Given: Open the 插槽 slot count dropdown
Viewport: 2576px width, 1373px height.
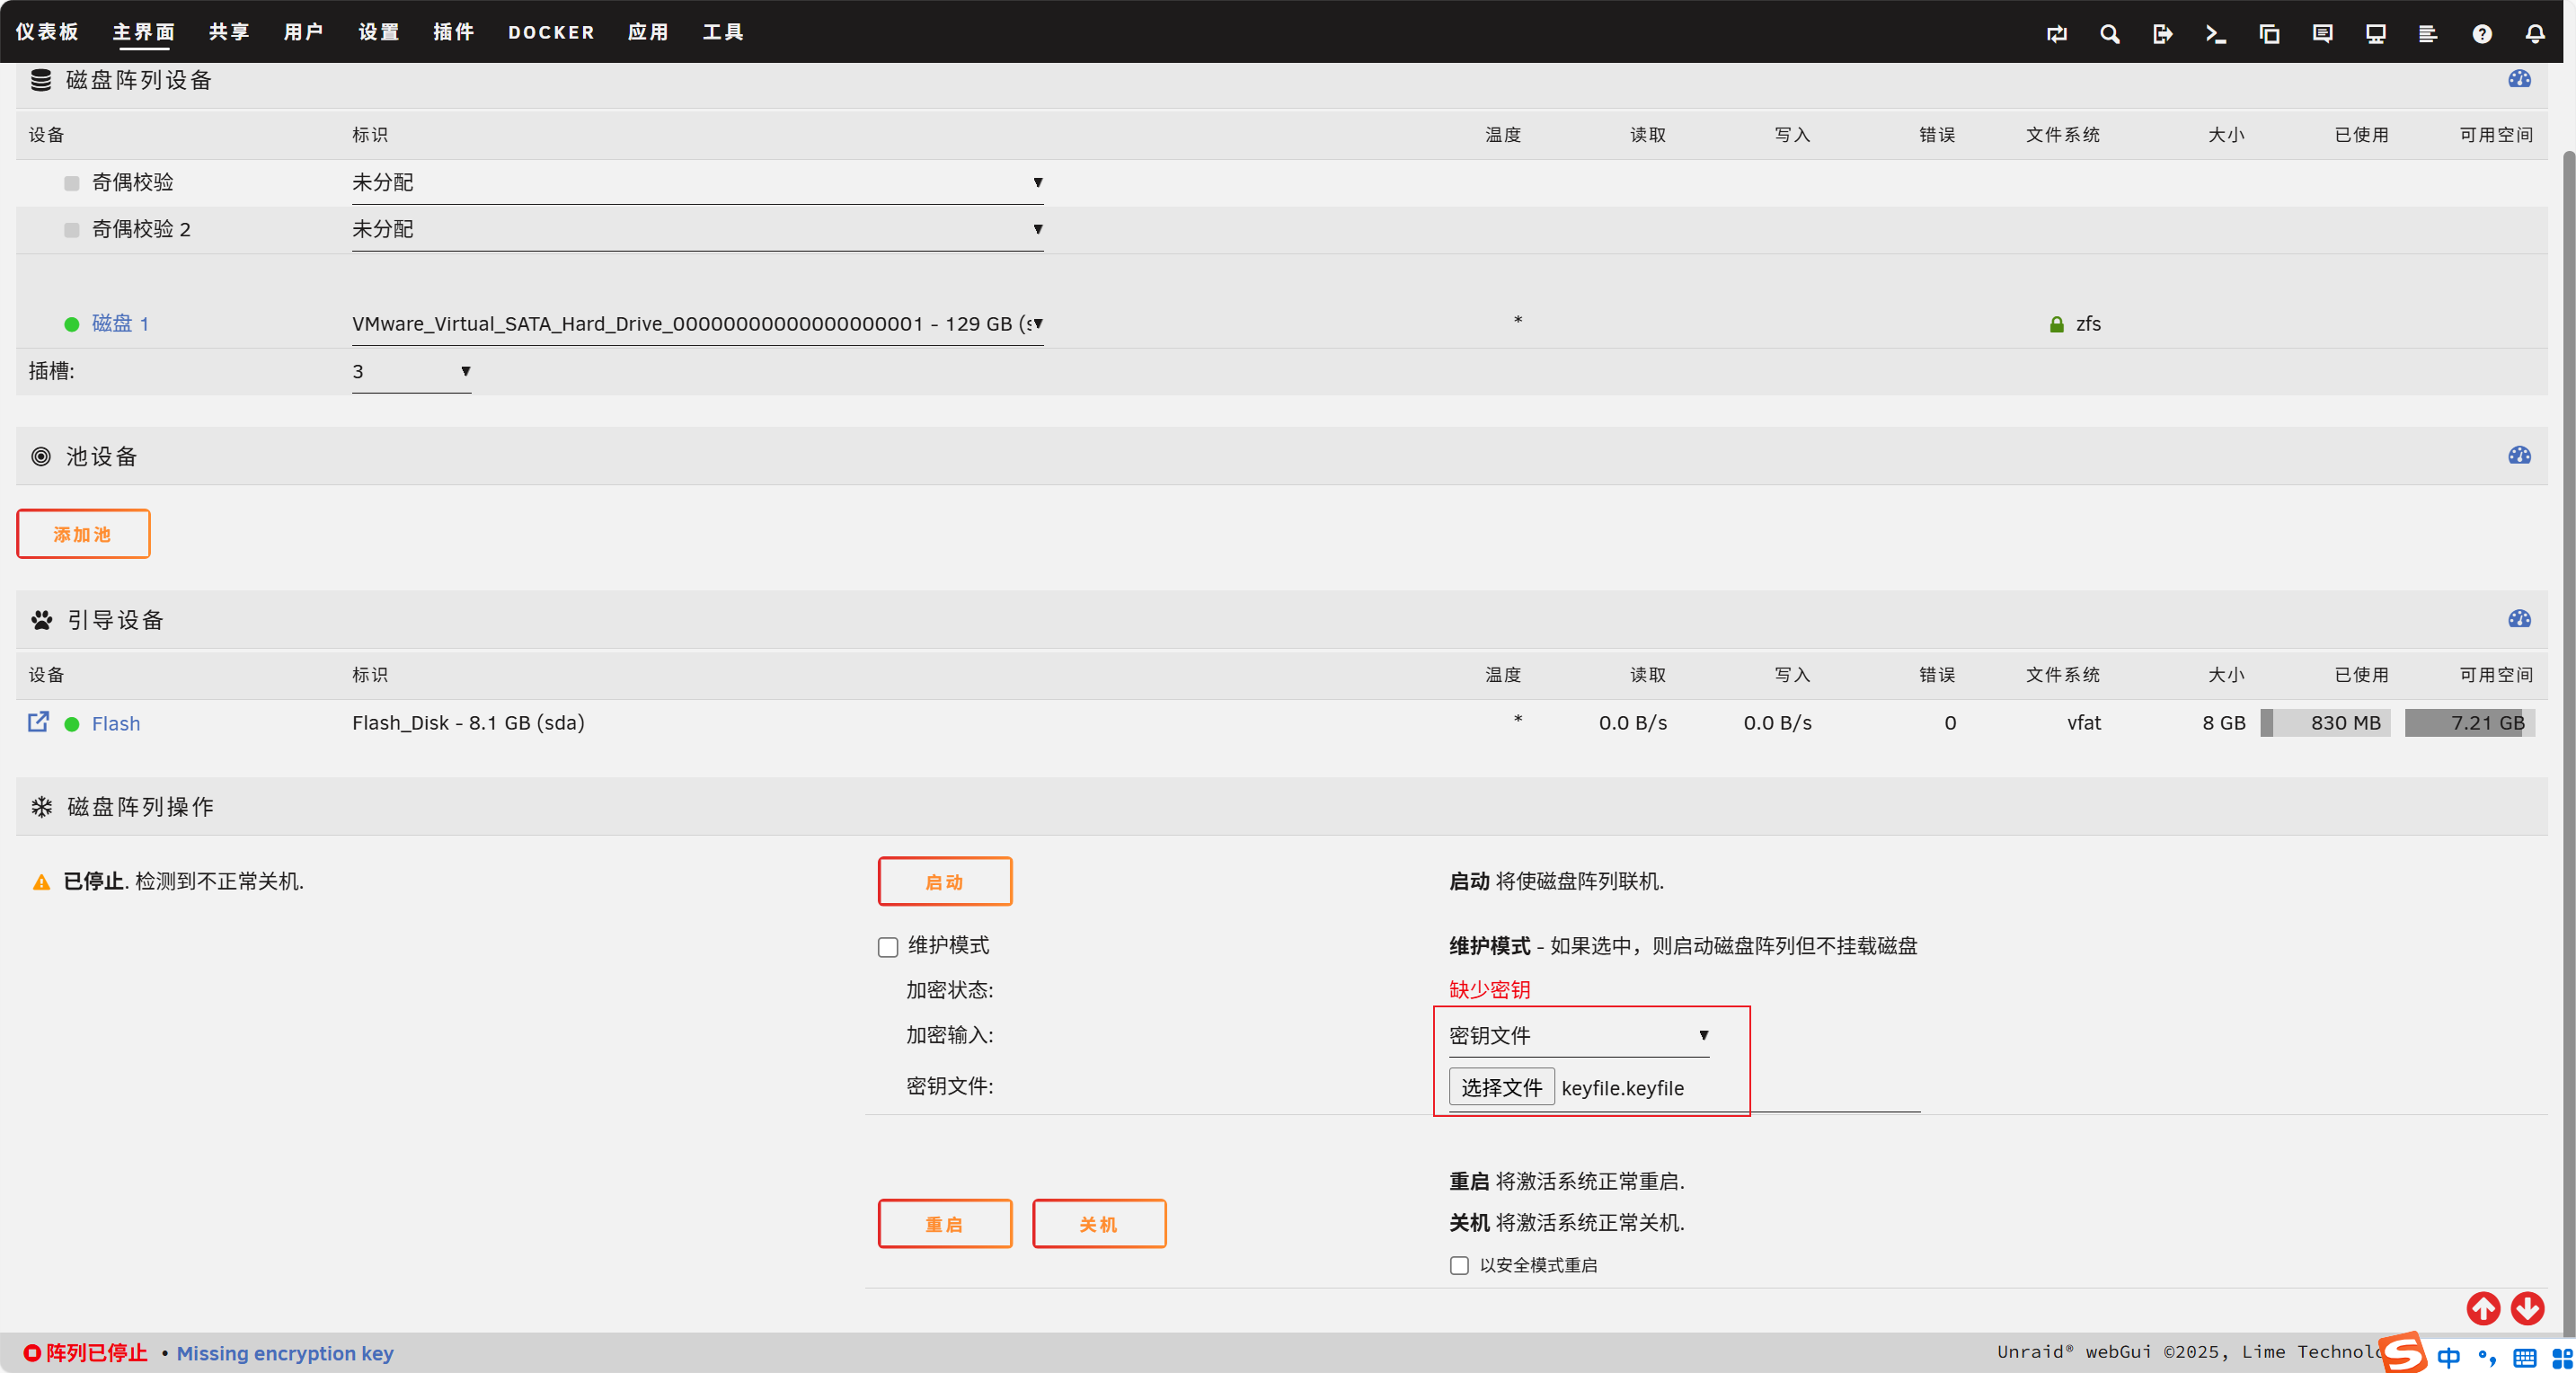Looking at the screenshot, I should coord(411,371).
